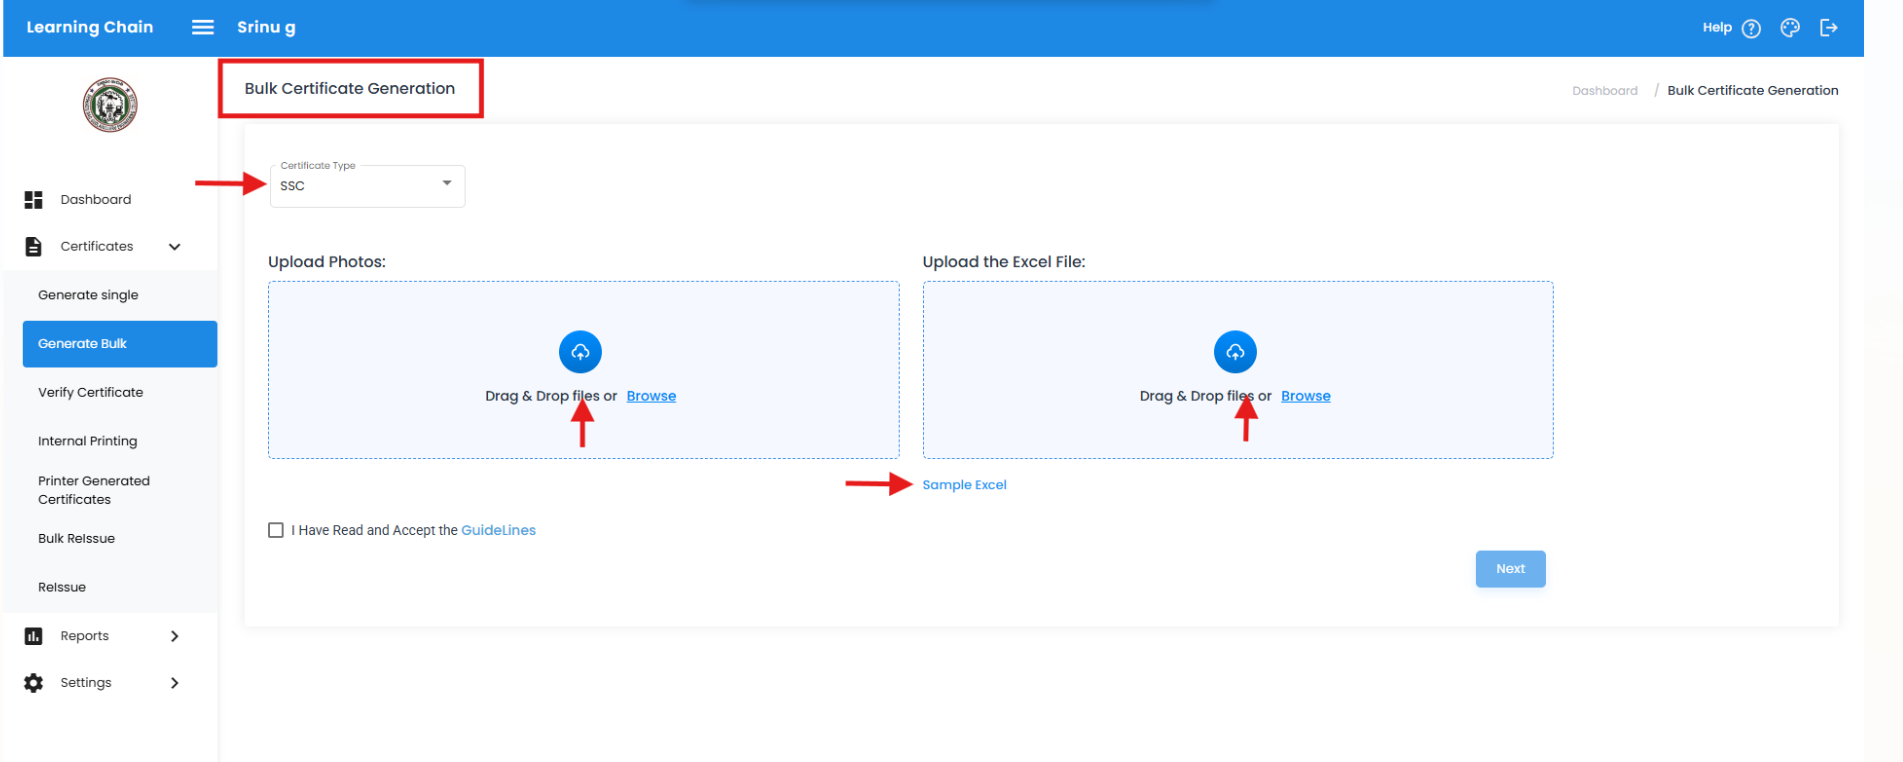Viewport: 1903px width, 762px height.
Task: Click the Excel upload cloud icon
Action: (x=1235, y=352)
